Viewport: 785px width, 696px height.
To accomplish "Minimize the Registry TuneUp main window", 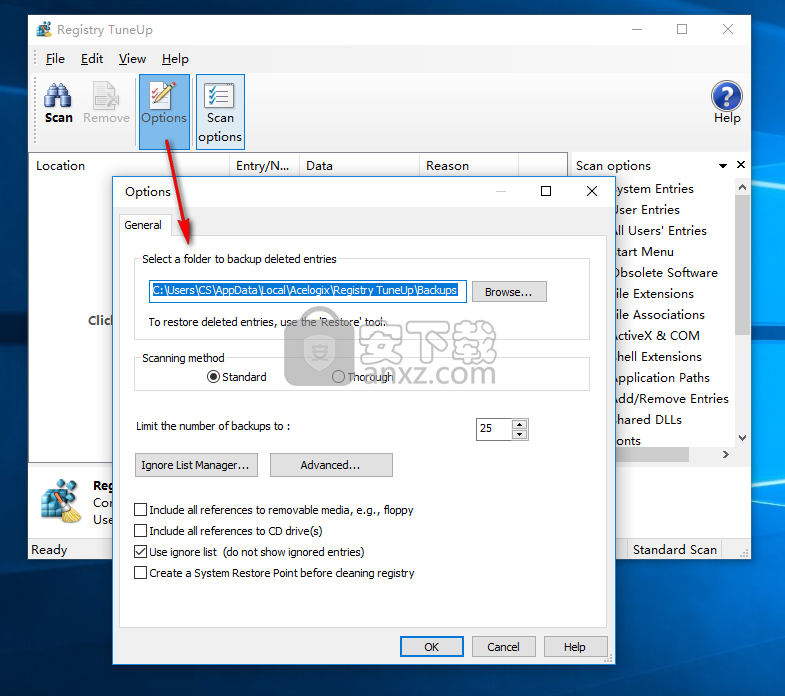I will click(x=637, y=30).
